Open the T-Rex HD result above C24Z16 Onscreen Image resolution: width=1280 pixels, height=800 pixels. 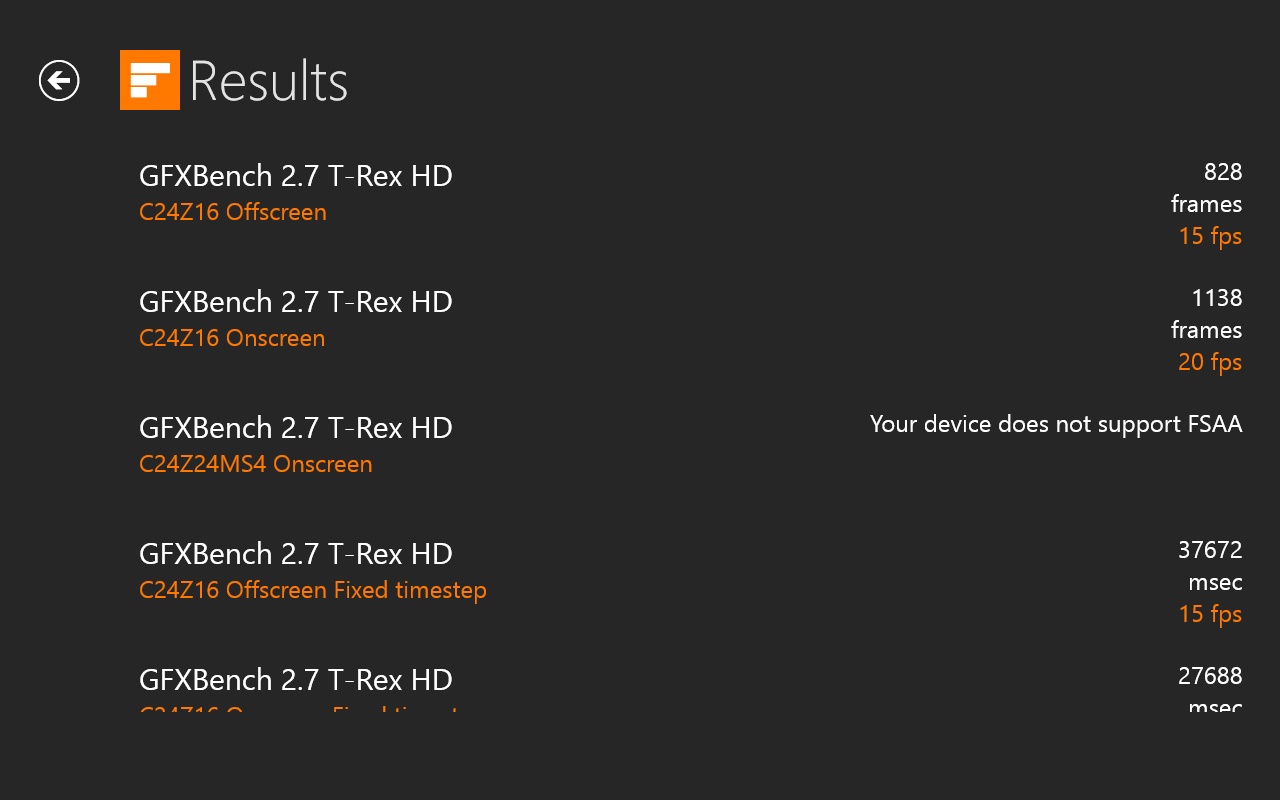[296, 302]
